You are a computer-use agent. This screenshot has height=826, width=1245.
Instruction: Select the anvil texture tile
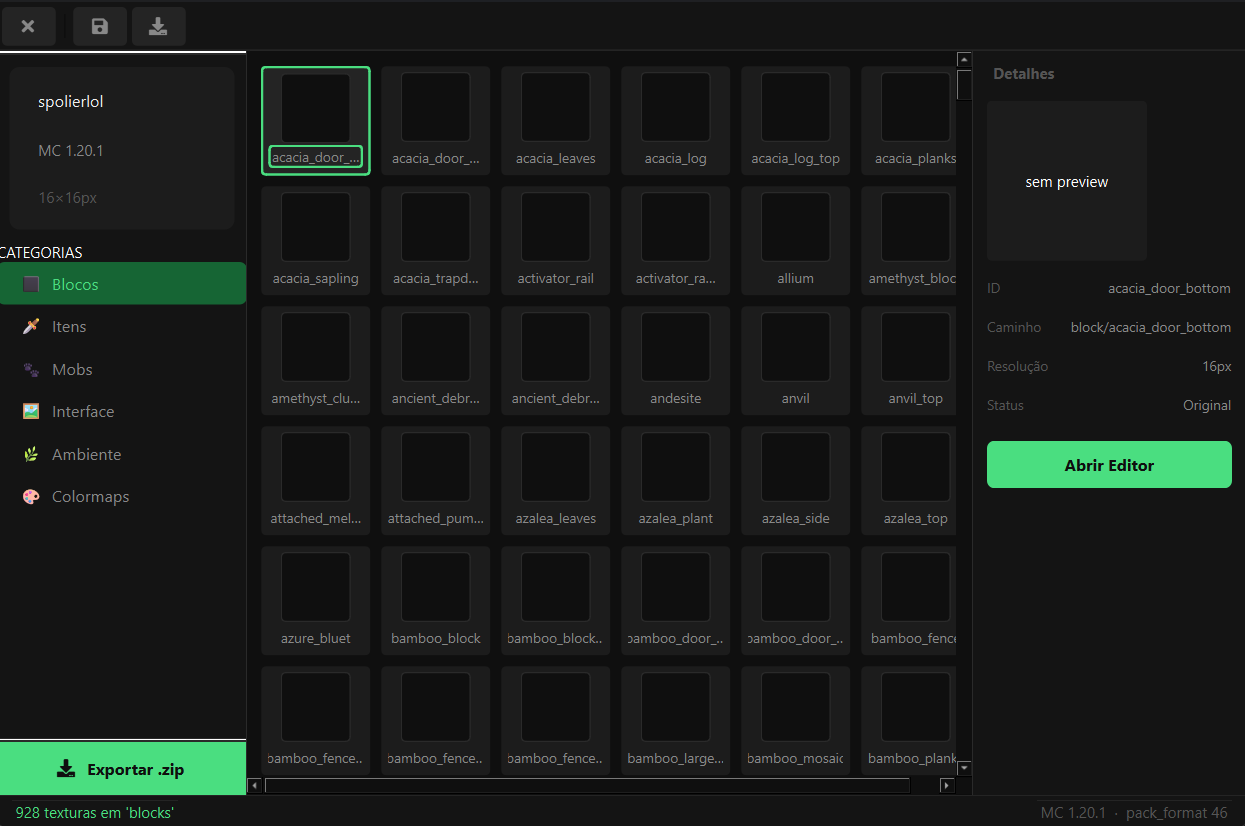pyautogui.click(x=796, y=361)
